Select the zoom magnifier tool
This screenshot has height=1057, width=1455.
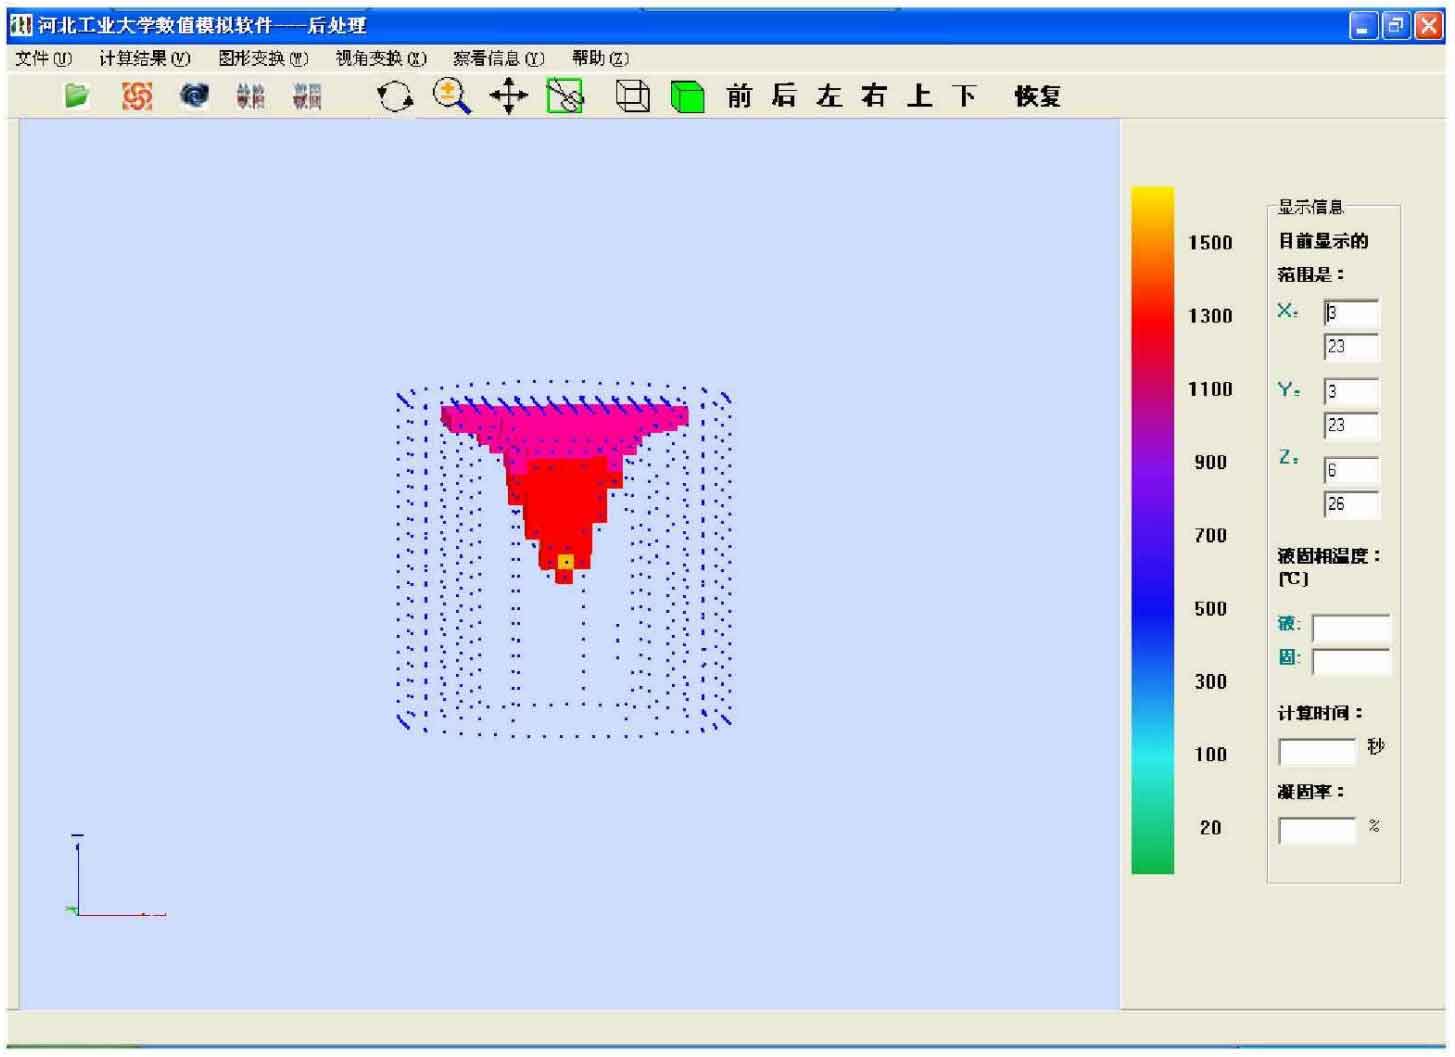[x=450, y=96]
